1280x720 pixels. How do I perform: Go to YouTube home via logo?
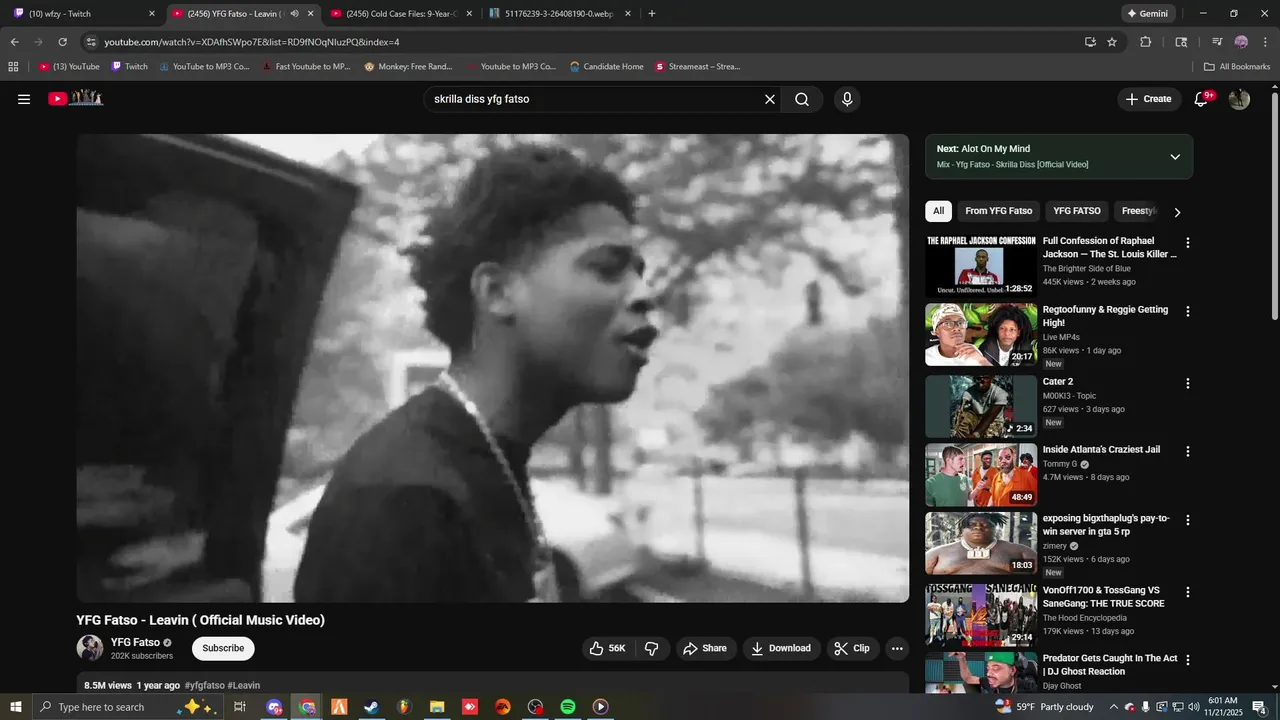point(76,98)
